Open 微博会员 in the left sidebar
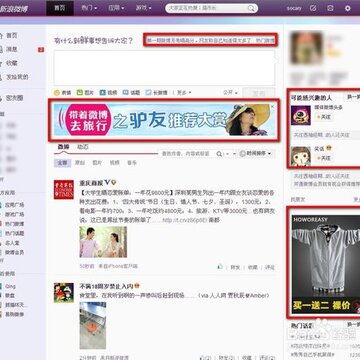The height and width of the screenshot is (360, 360). click(x=15, y=253)
